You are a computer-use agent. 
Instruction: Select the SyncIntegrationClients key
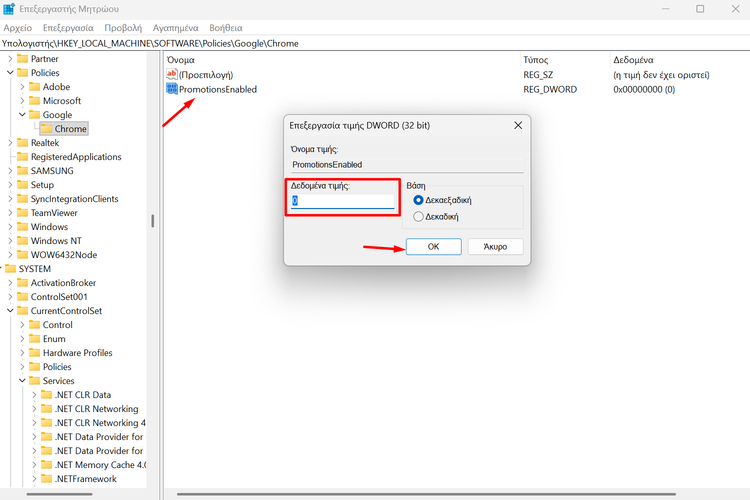tap(74, 199)
